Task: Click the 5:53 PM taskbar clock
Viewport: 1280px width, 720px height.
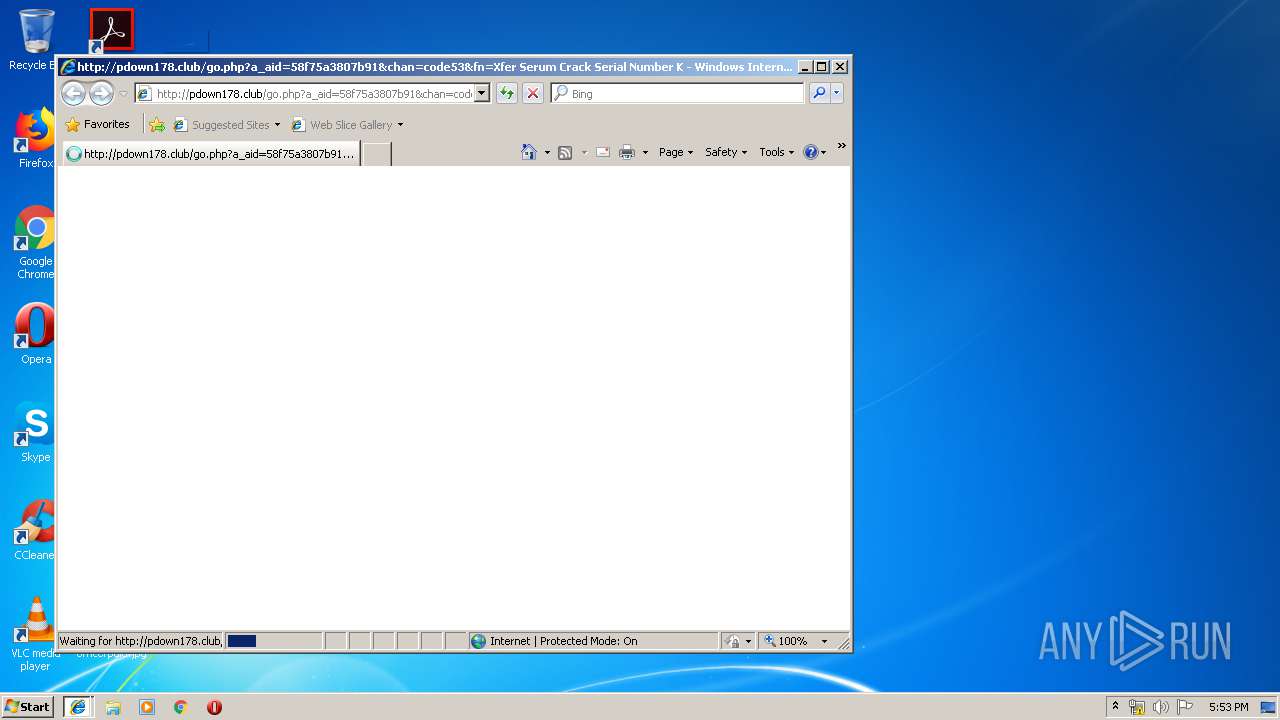Action: click(x=1228, y=707)
